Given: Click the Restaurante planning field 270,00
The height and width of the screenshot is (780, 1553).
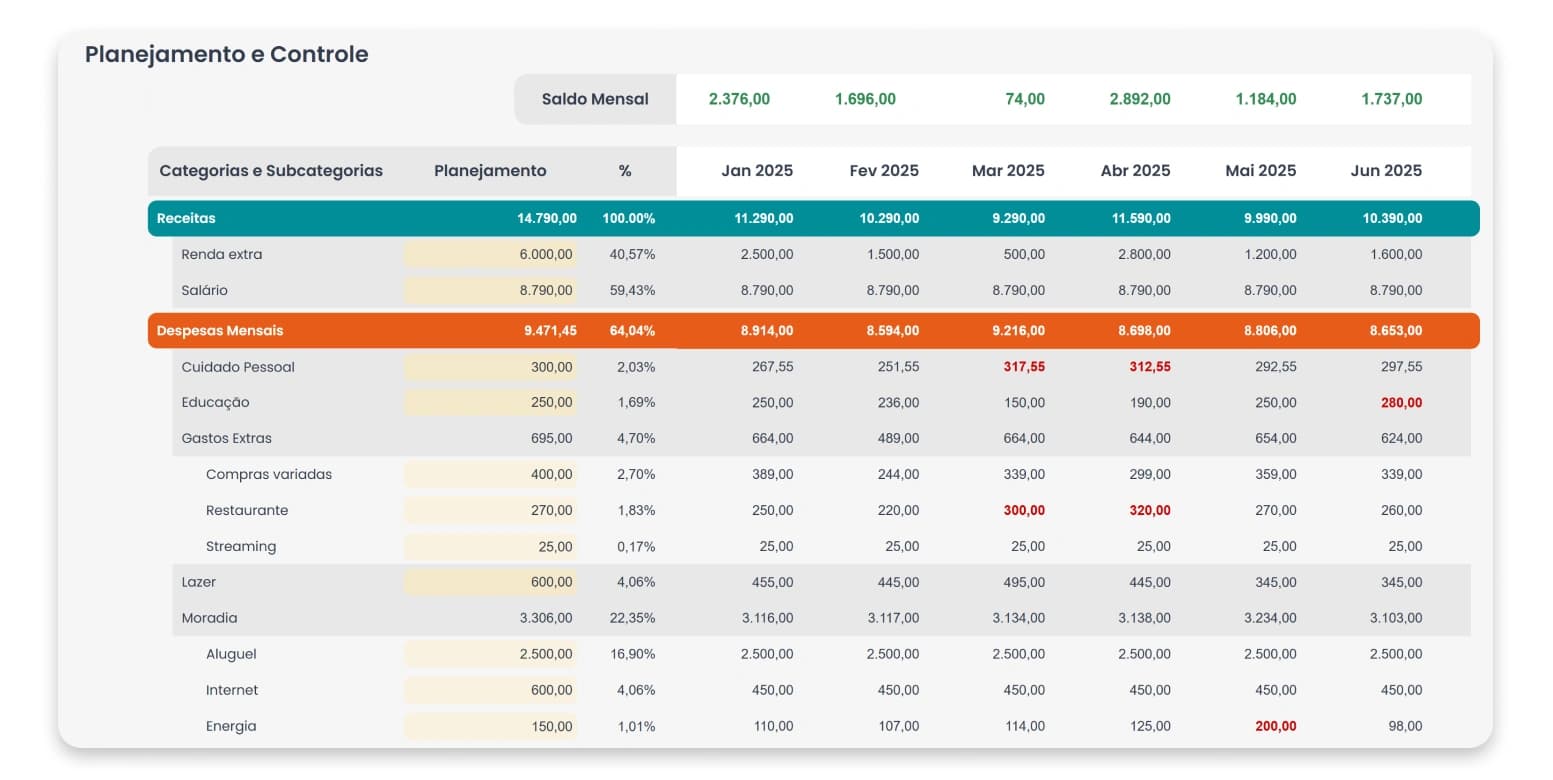Looking at the screenshot, I should tap(491, 510).
